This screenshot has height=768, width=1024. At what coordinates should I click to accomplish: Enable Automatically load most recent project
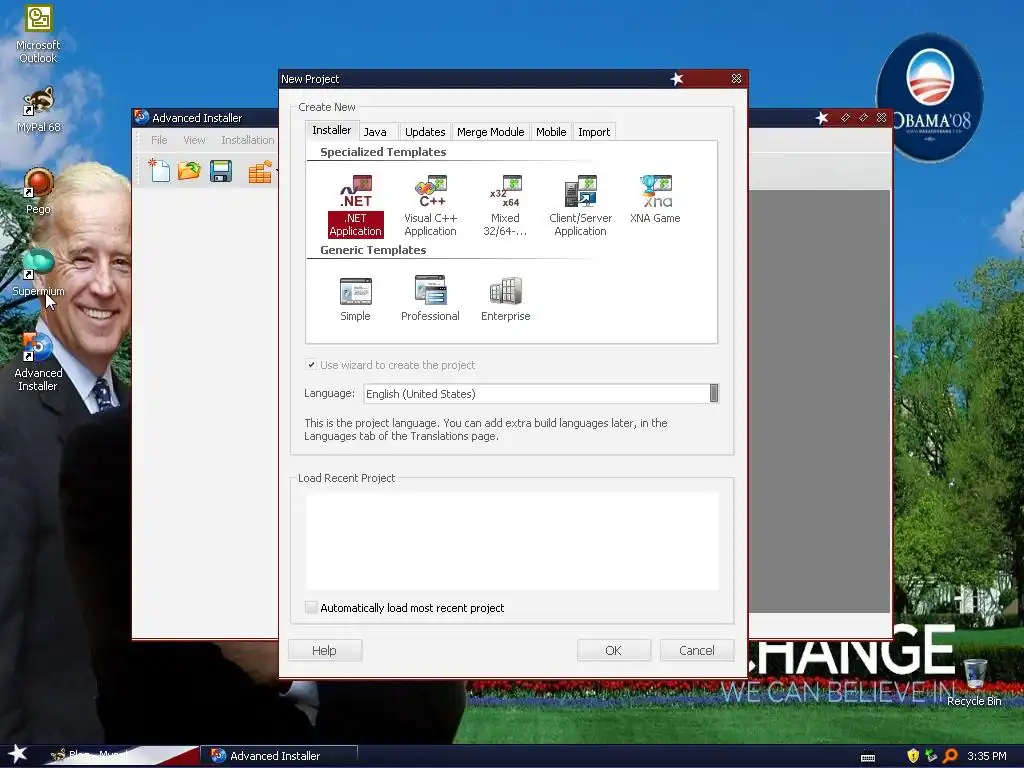pyautogui.click(x=312, y=607)
